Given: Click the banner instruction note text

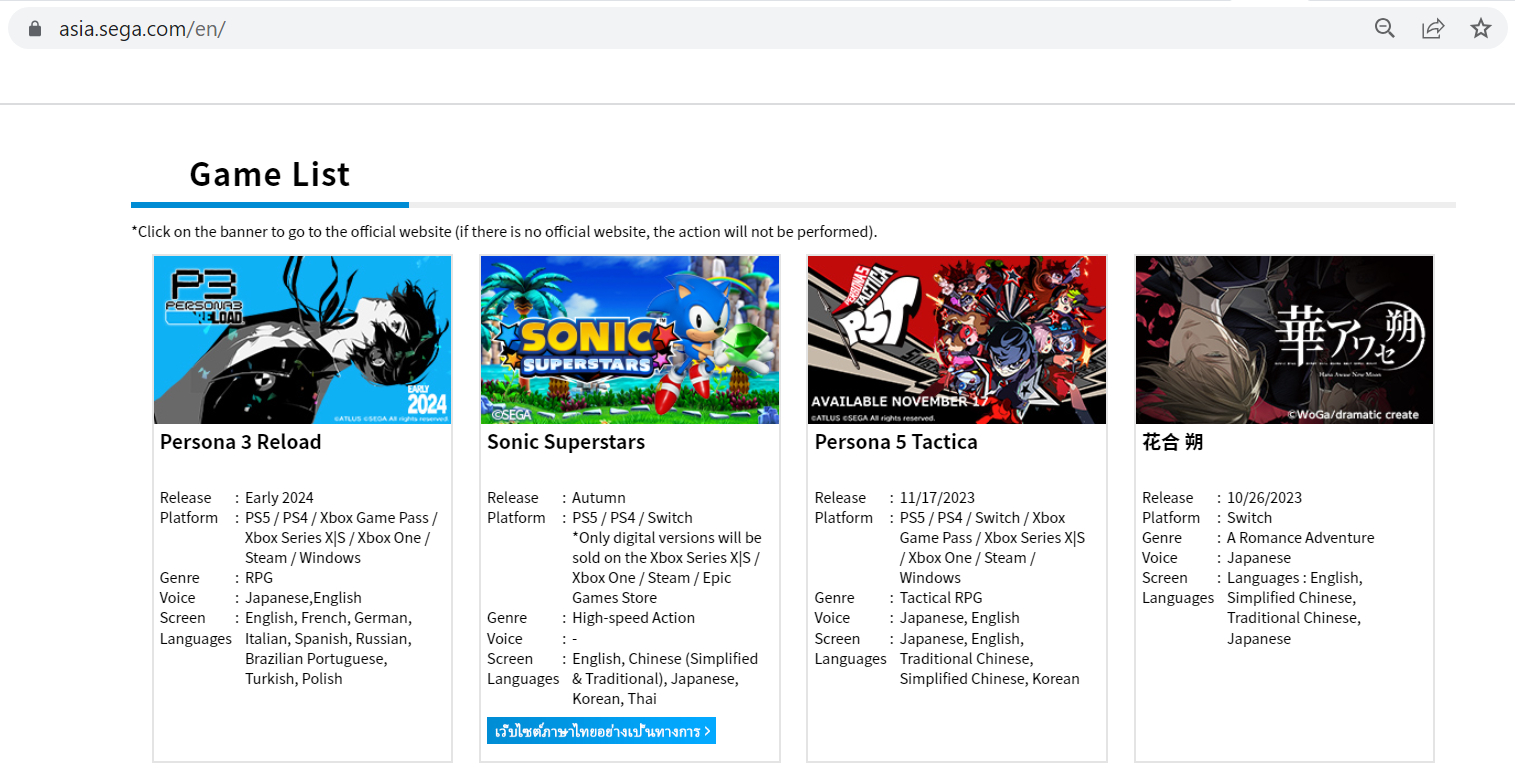Looking at the screenshot, I should (x=504, y=232).
